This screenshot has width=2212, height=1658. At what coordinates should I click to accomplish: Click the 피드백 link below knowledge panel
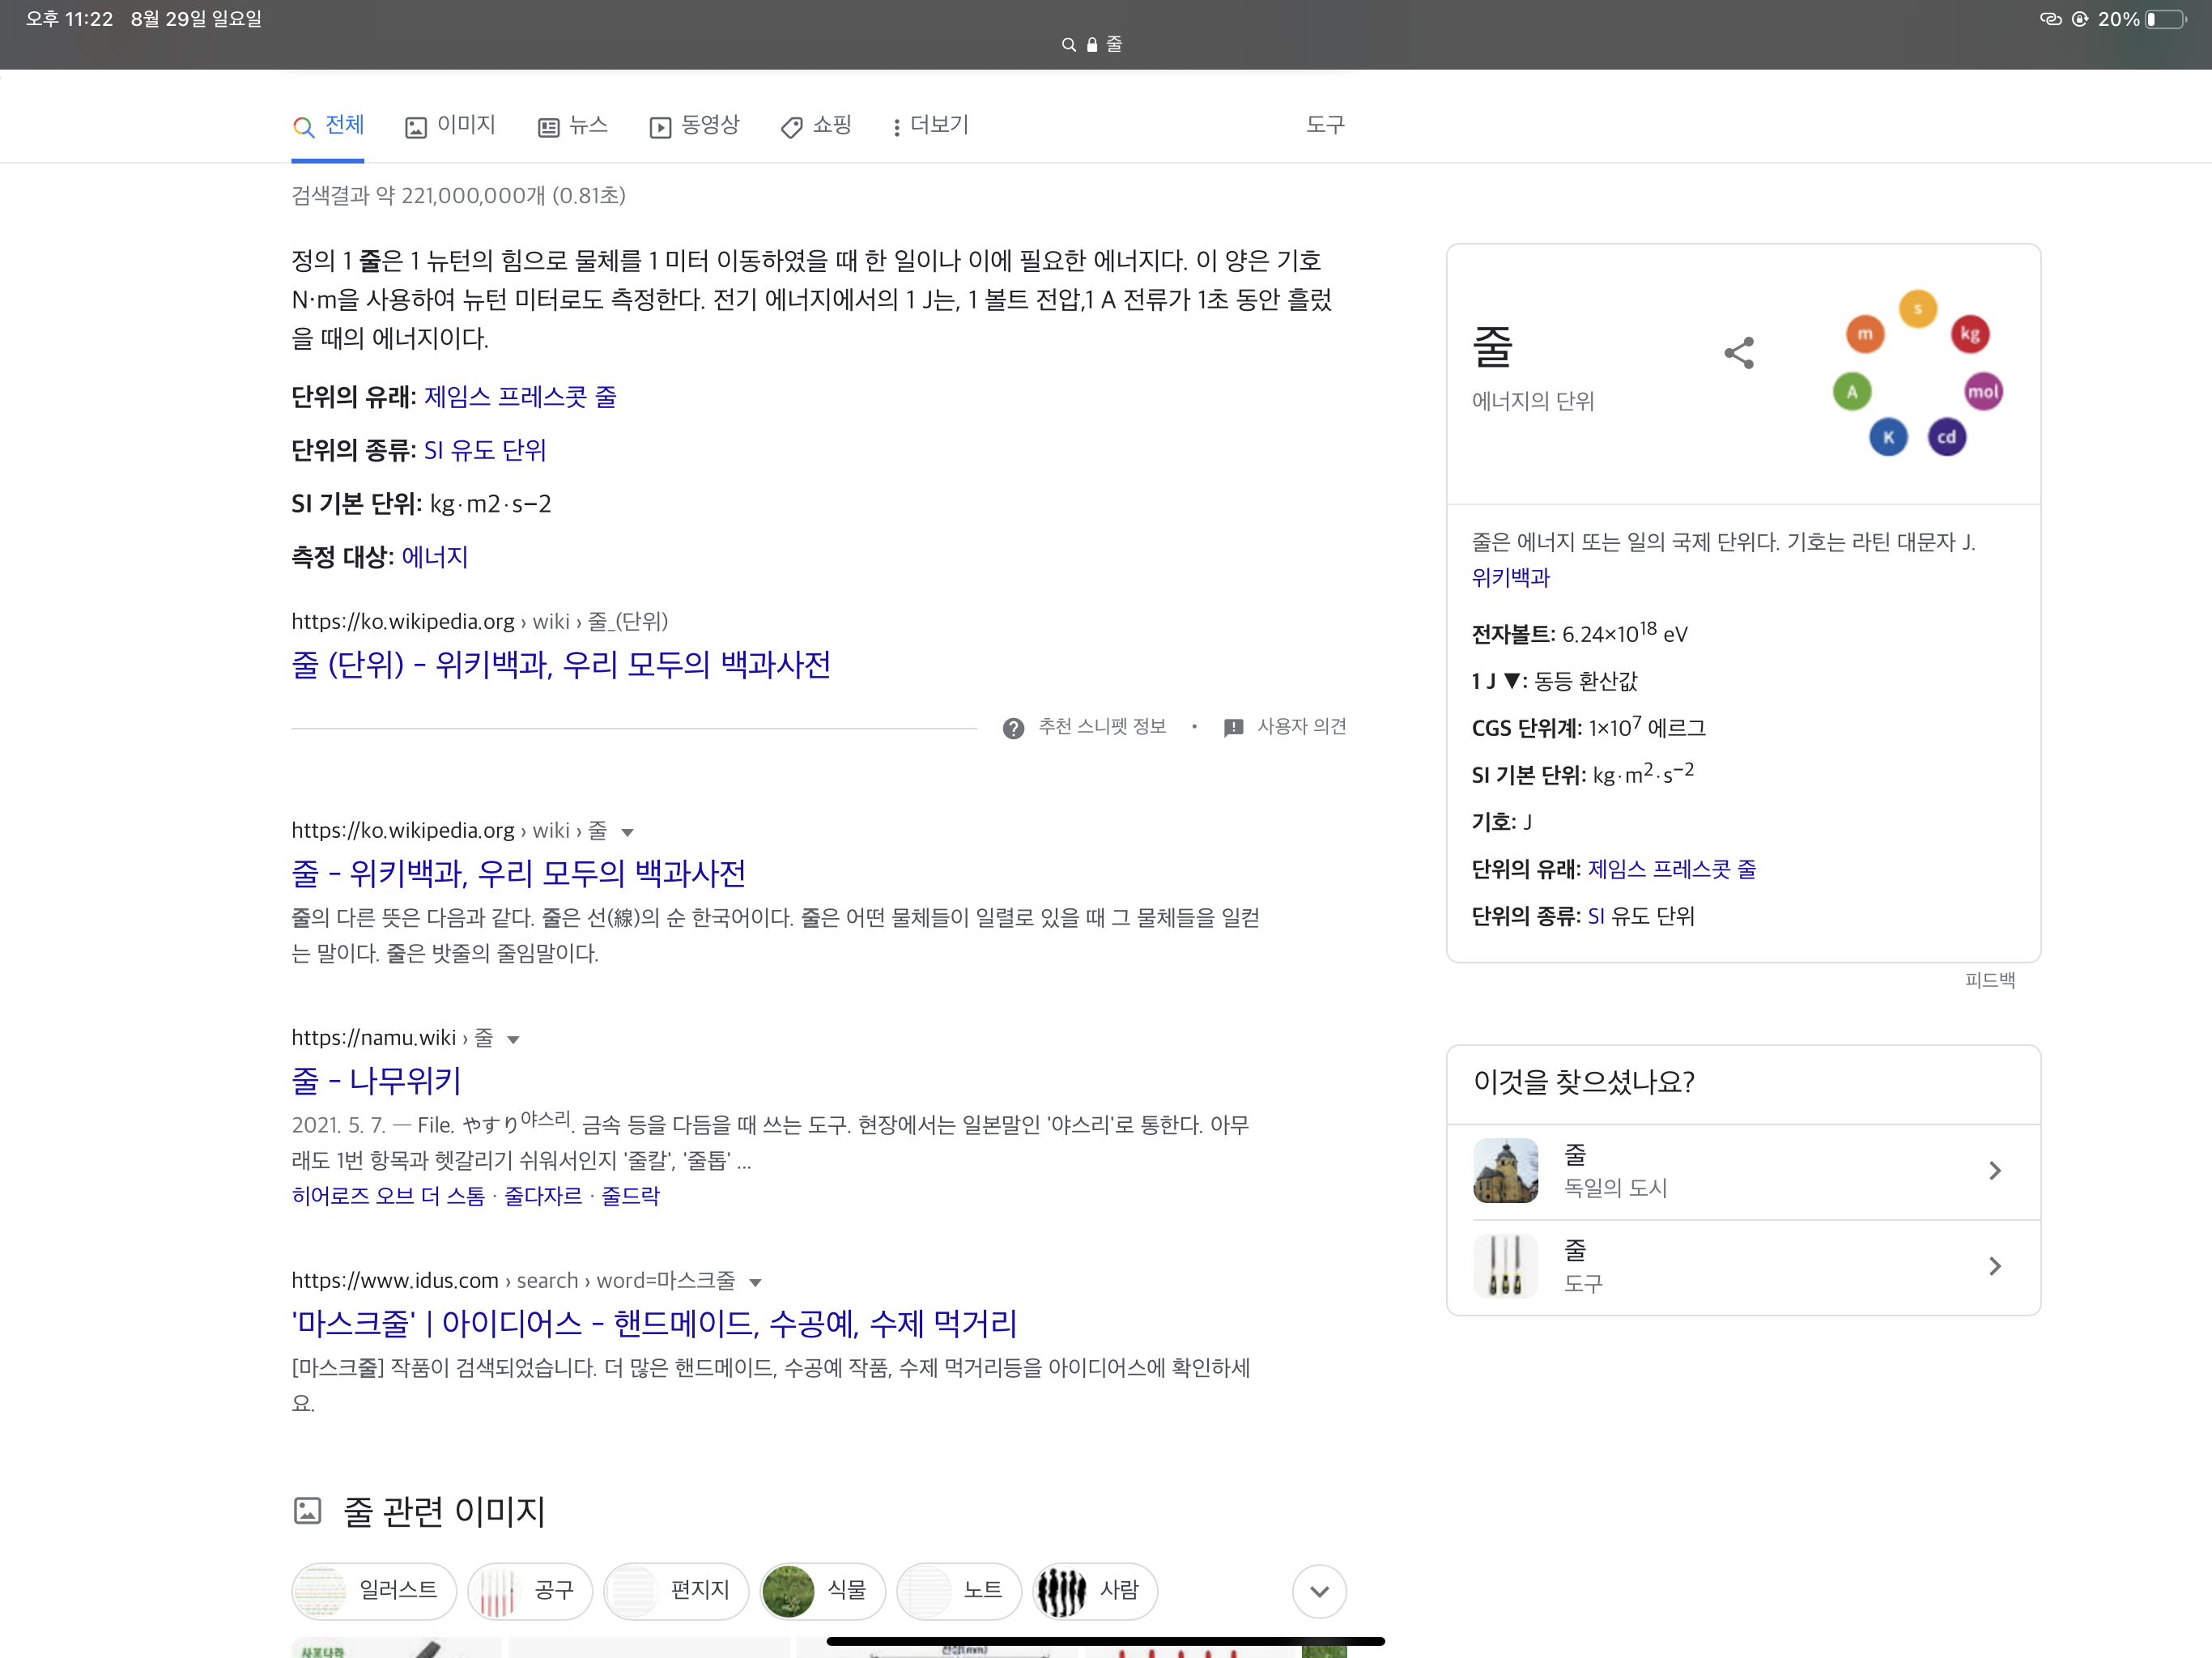point(1989,980)
